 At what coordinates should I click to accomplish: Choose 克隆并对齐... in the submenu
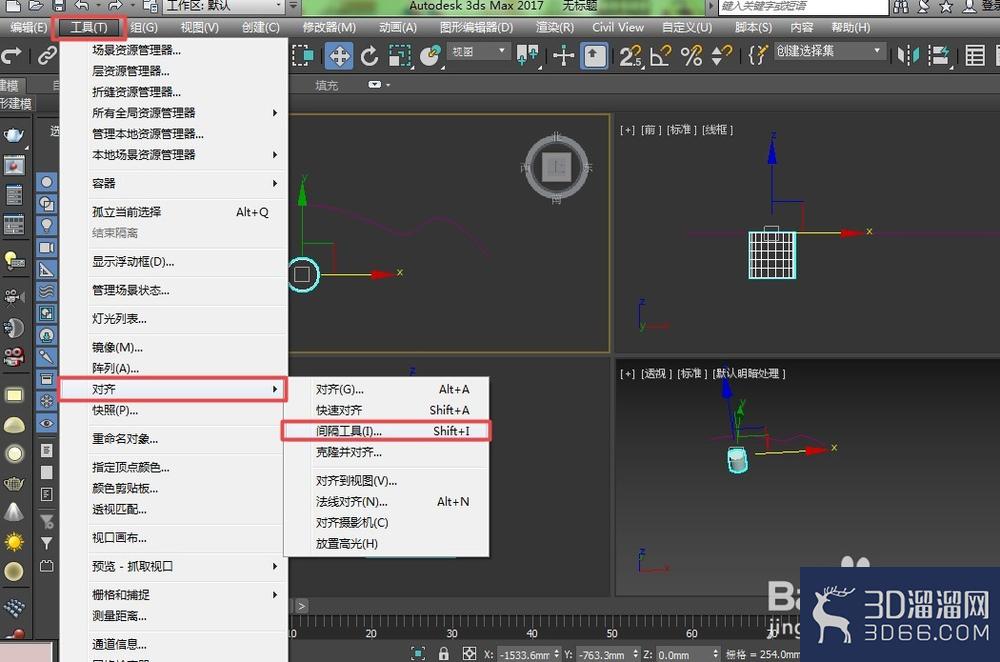tap(386, 452)
